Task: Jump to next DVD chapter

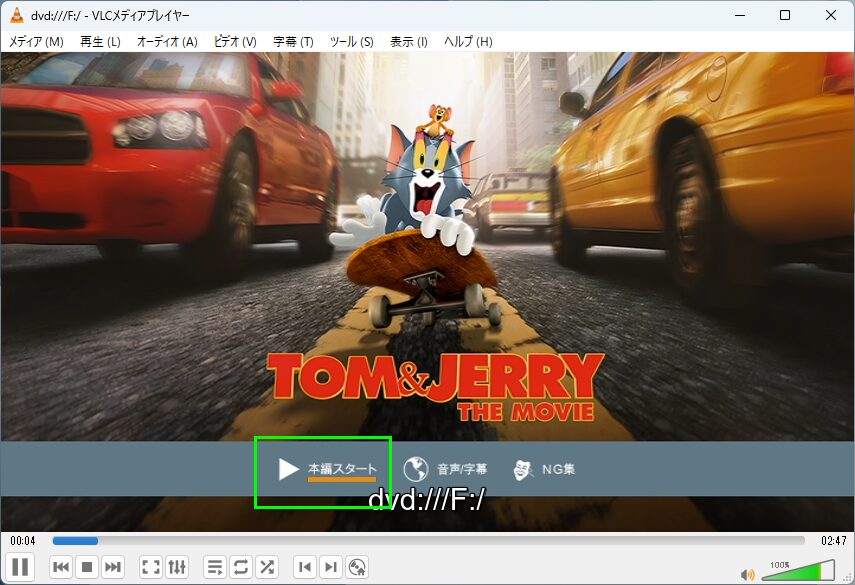Action: click(330, 567)
